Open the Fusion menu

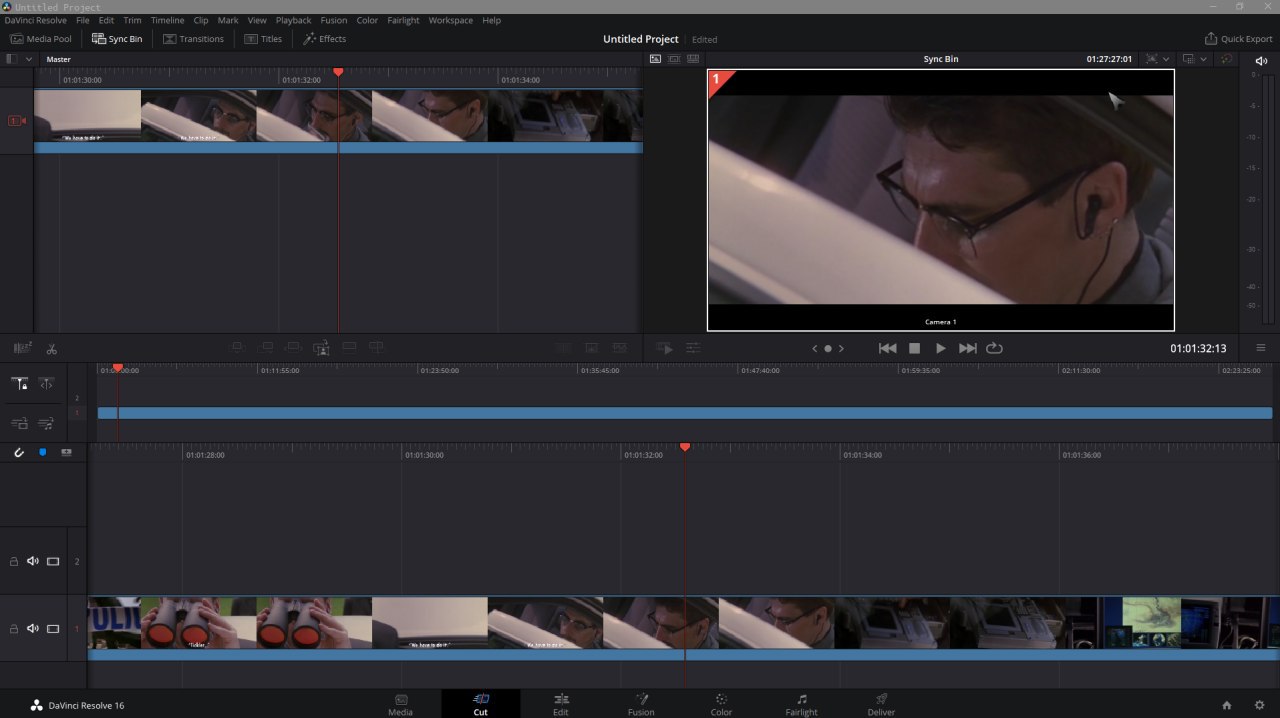tap(334, 20)
